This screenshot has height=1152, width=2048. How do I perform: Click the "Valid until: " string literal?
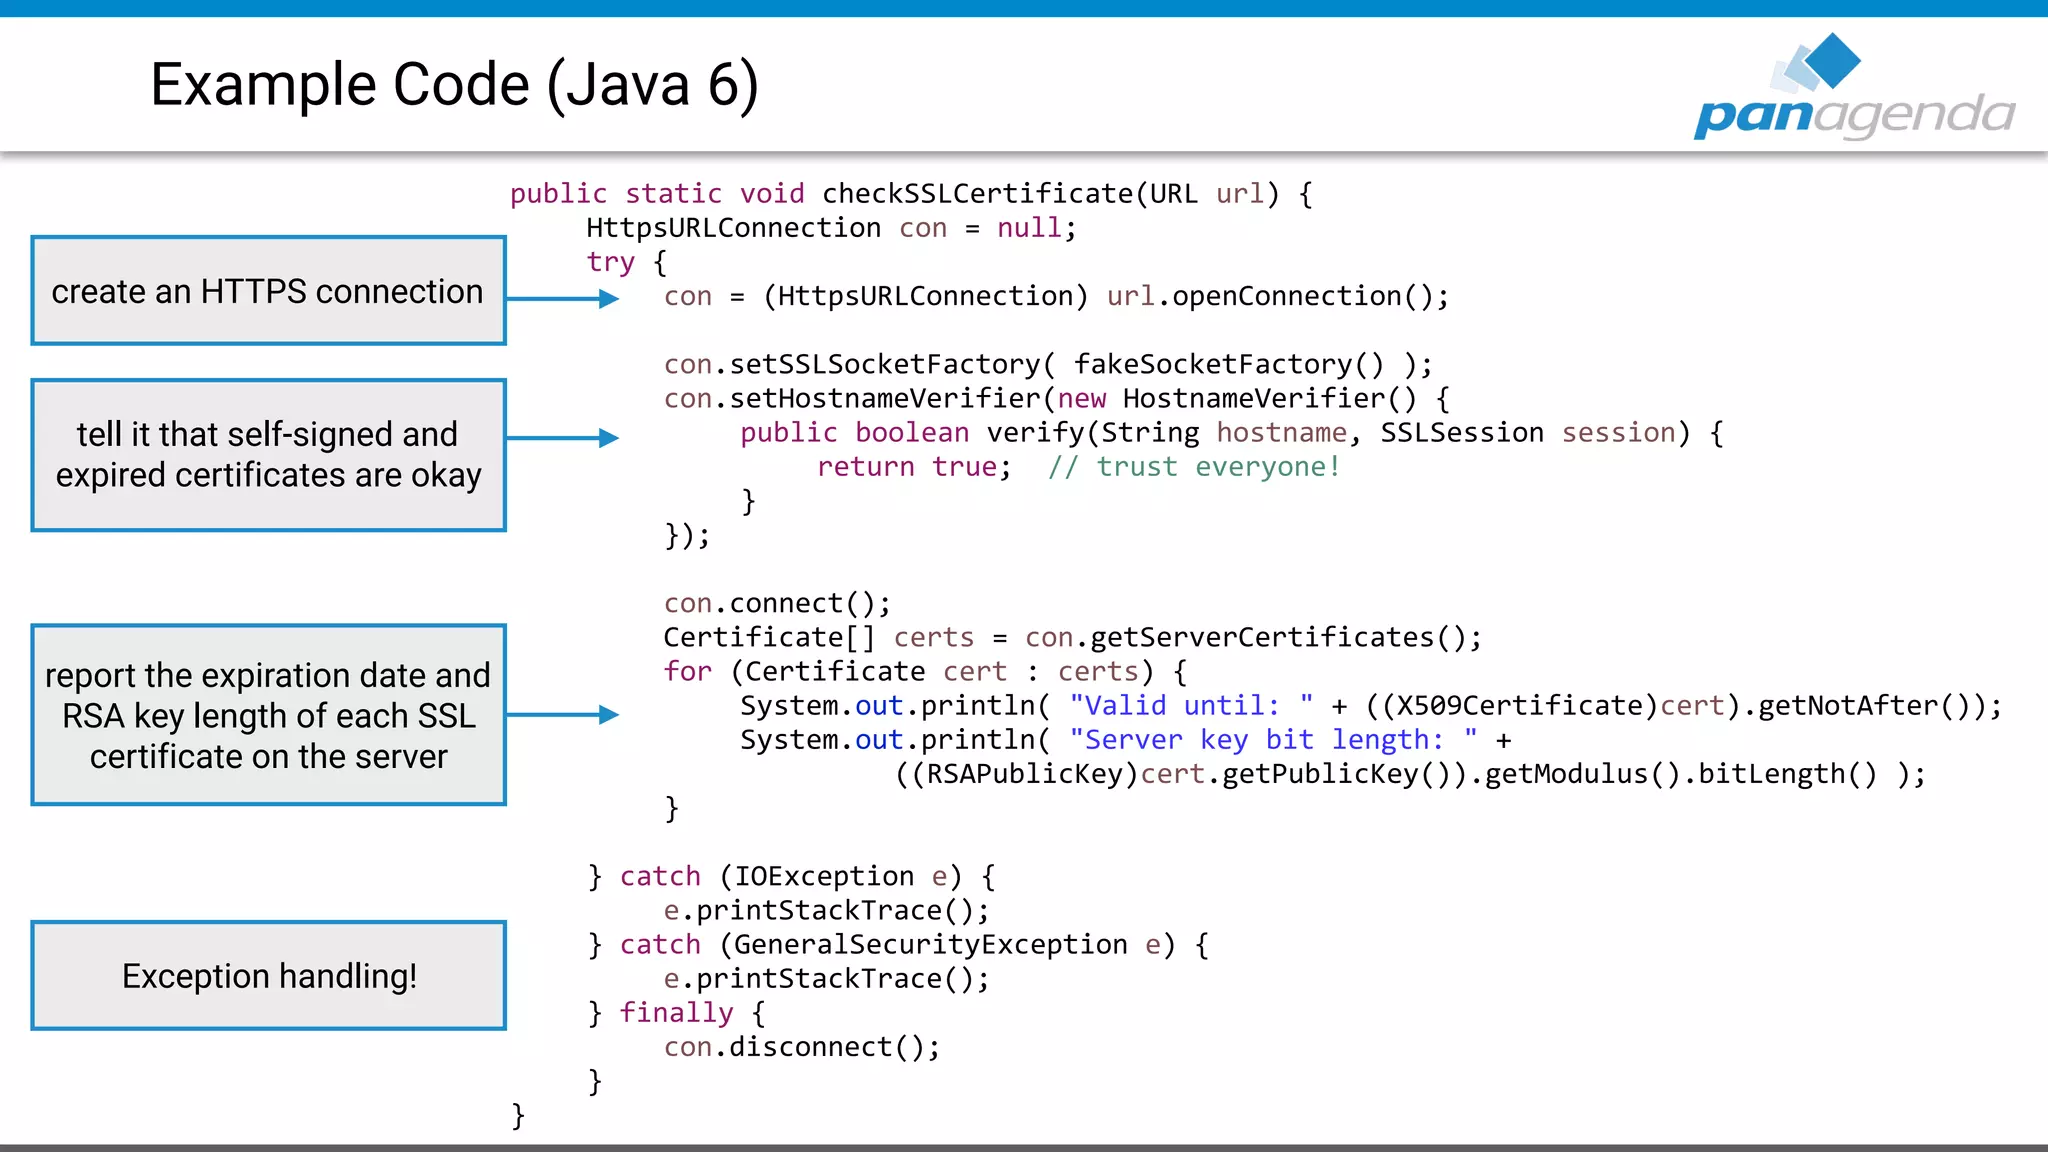[1190, 706]
